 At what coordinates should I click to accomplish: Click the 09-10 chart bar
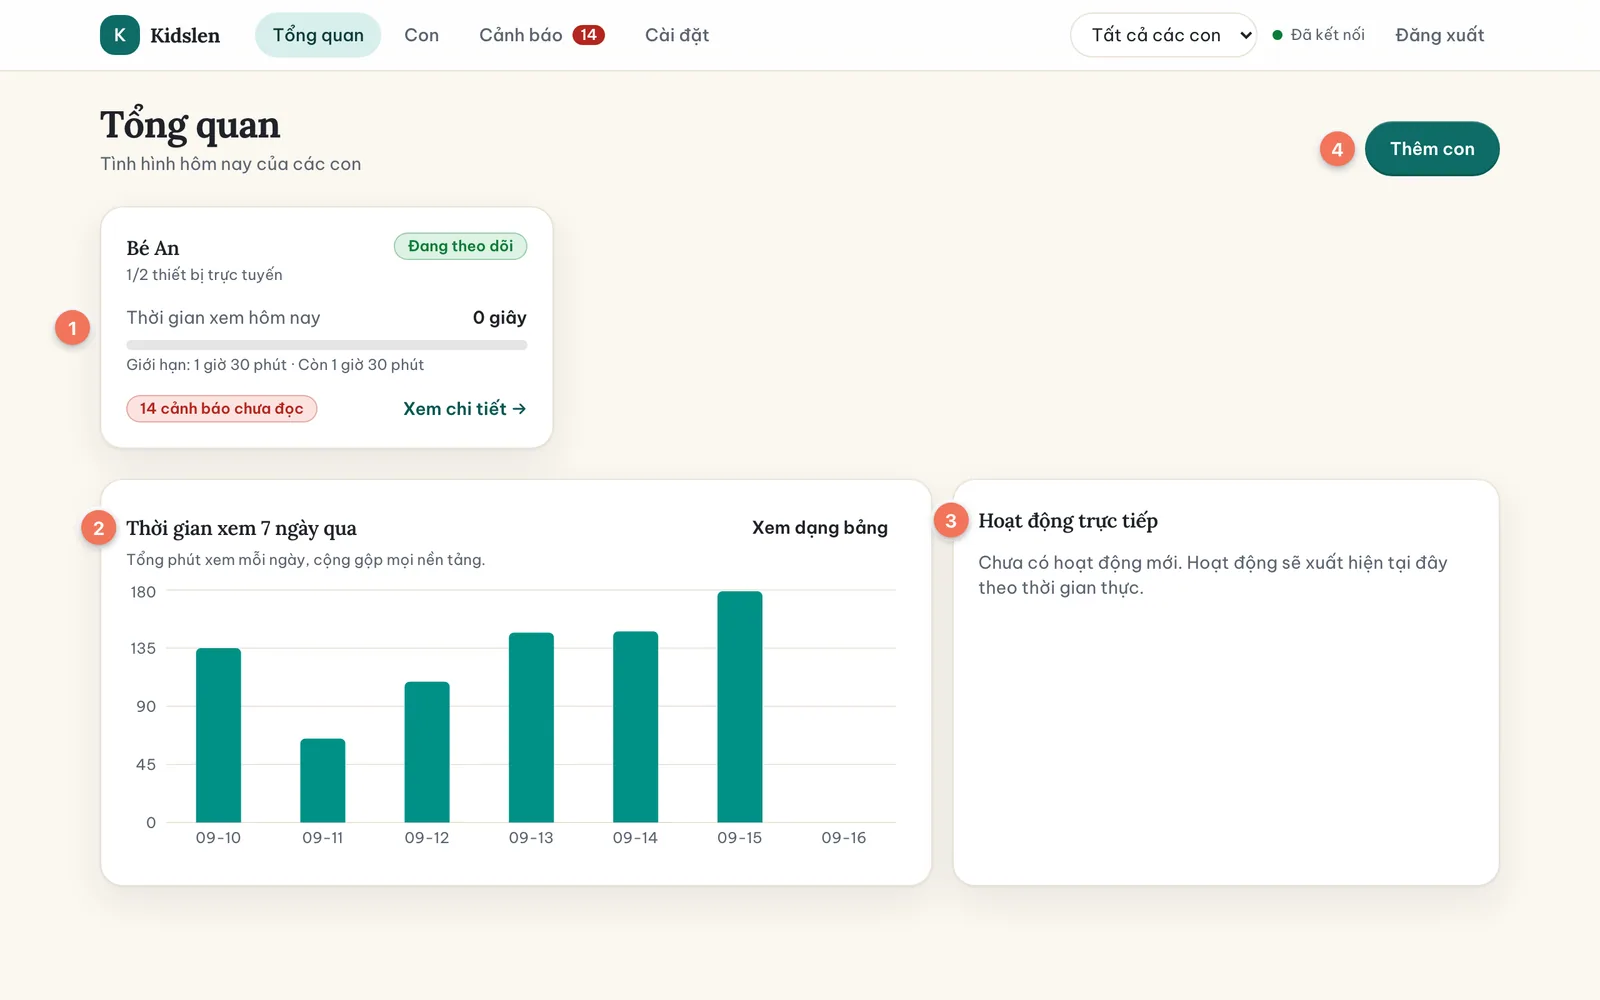(x=218, y=735)
